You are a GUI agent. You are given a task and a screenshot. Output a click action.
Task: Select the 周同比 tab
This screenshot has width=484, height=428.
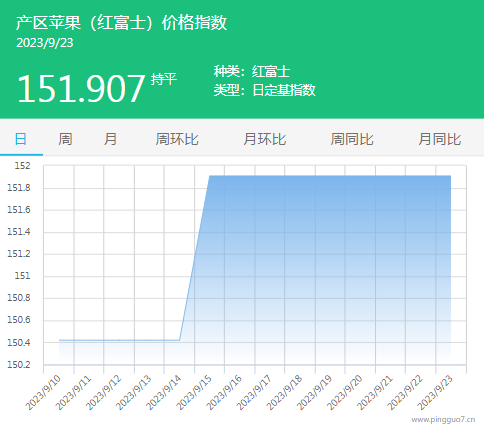click(352, 139)
